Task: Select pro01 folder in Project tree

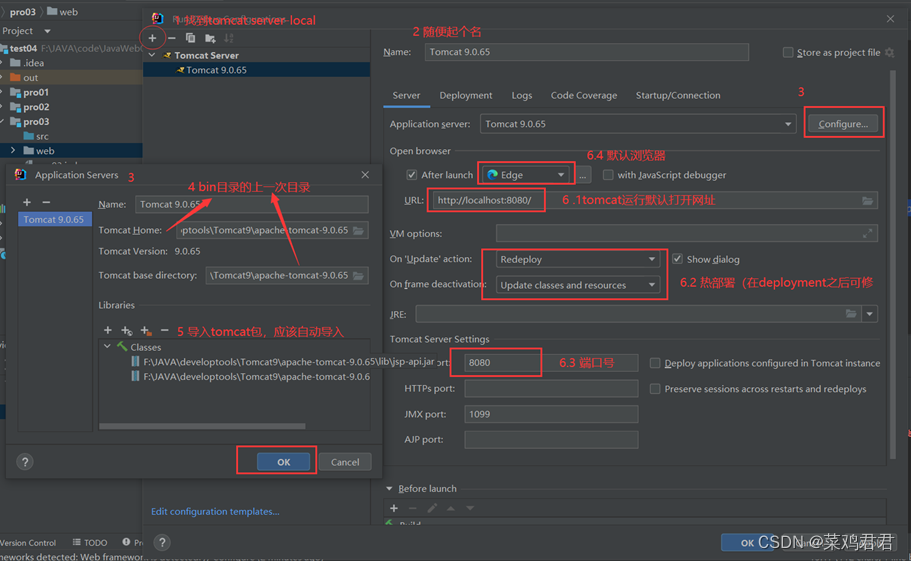Action: (36, 92)
